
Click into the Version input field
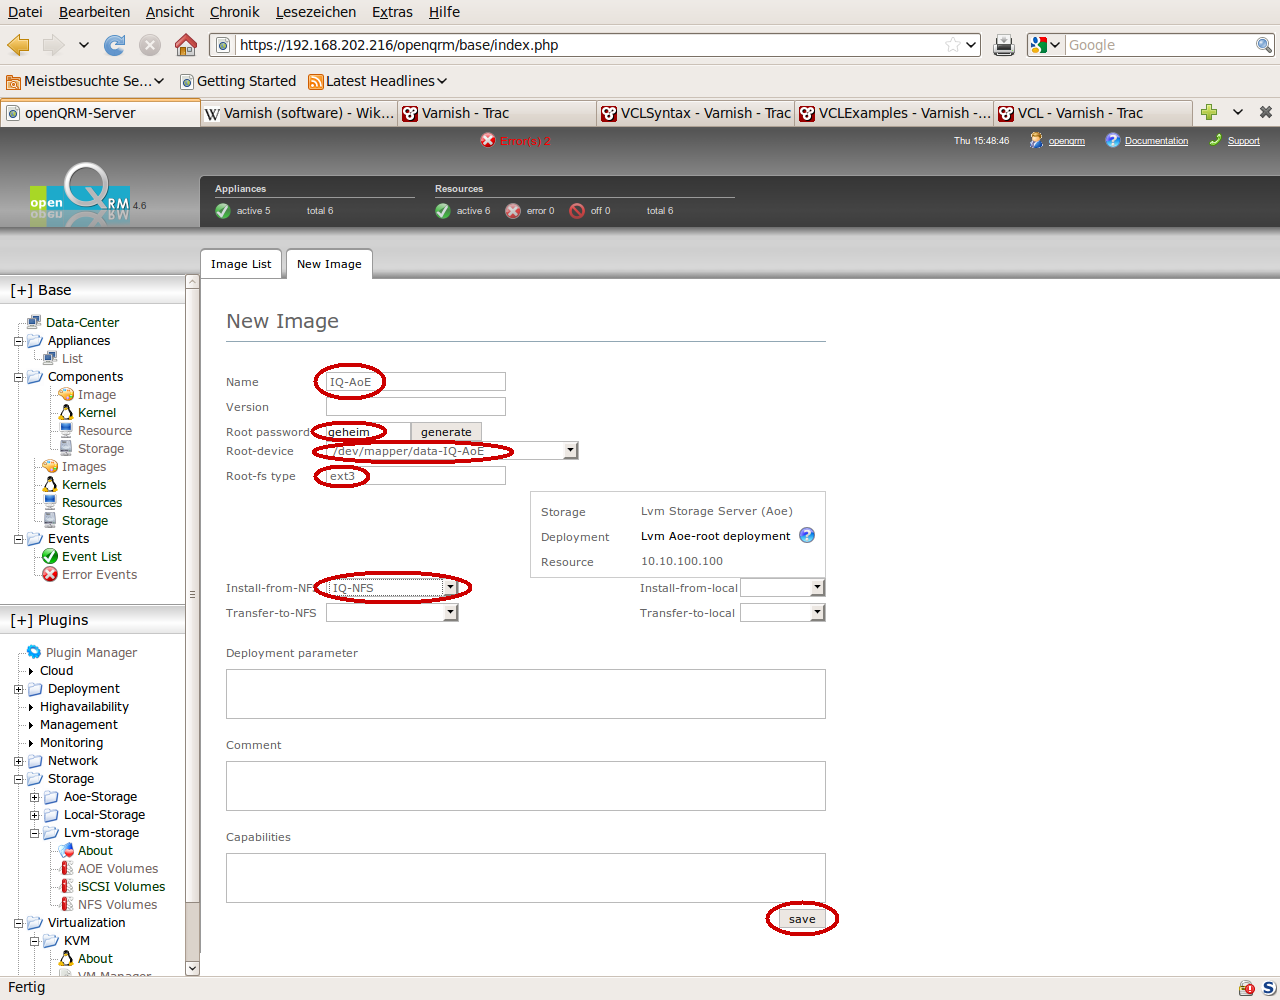click(415, 407)
